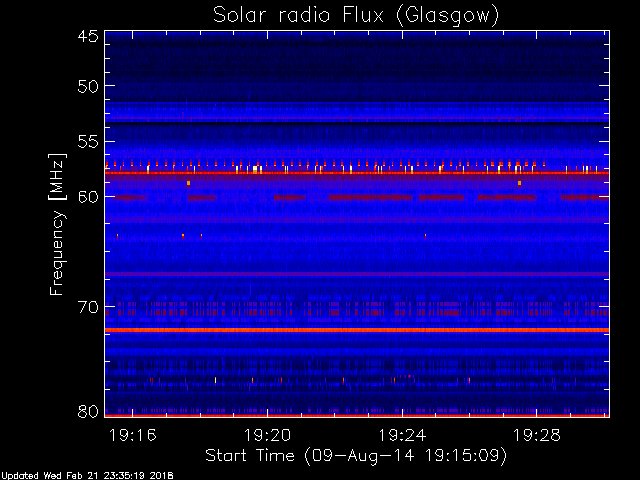Click the red emission band just above 60 MHz
Viewport: 640px width, 480px height.
click(x=357, y=173)
